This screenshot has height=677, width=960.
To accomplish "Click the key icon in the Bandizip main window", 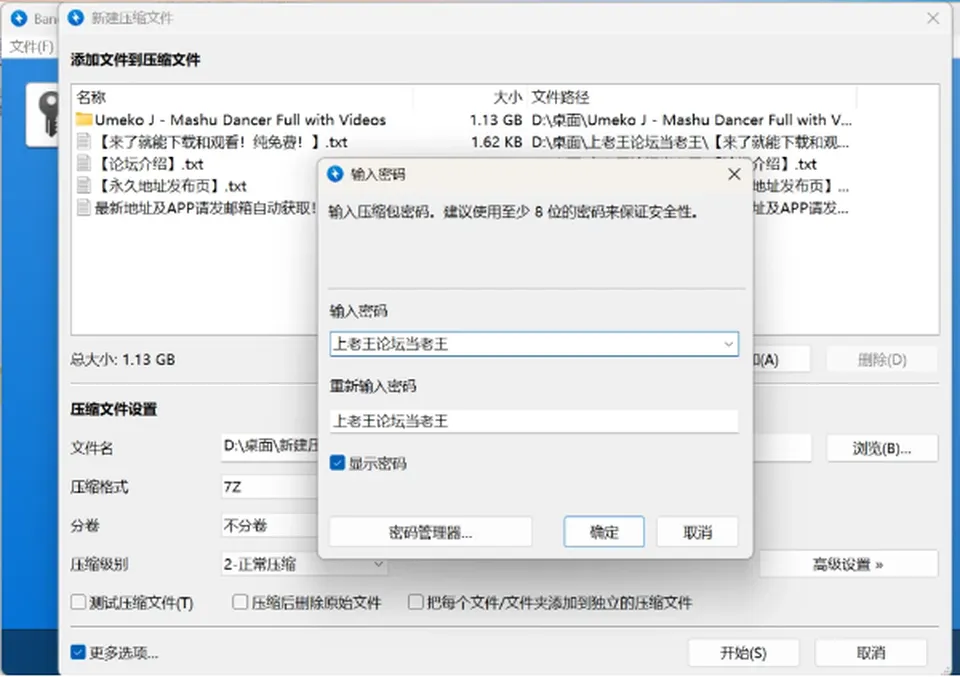I will click(47, 113).
